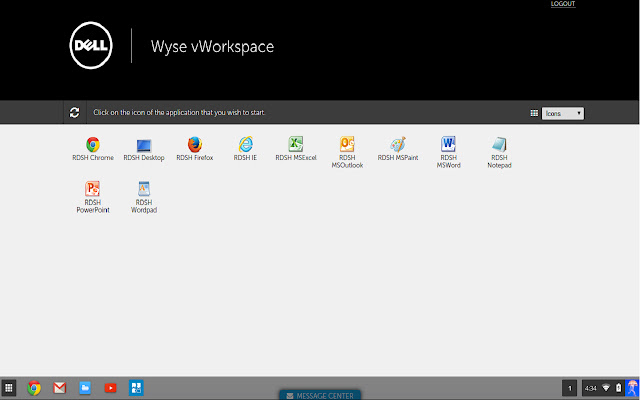Open the Icons view mode dropdown
Screen dimensions: 640x400
[x=562, y=113]
